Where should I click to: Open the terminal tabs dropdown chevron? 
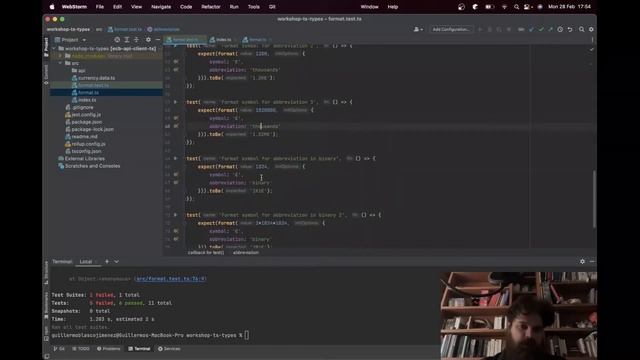pos(116,261)
